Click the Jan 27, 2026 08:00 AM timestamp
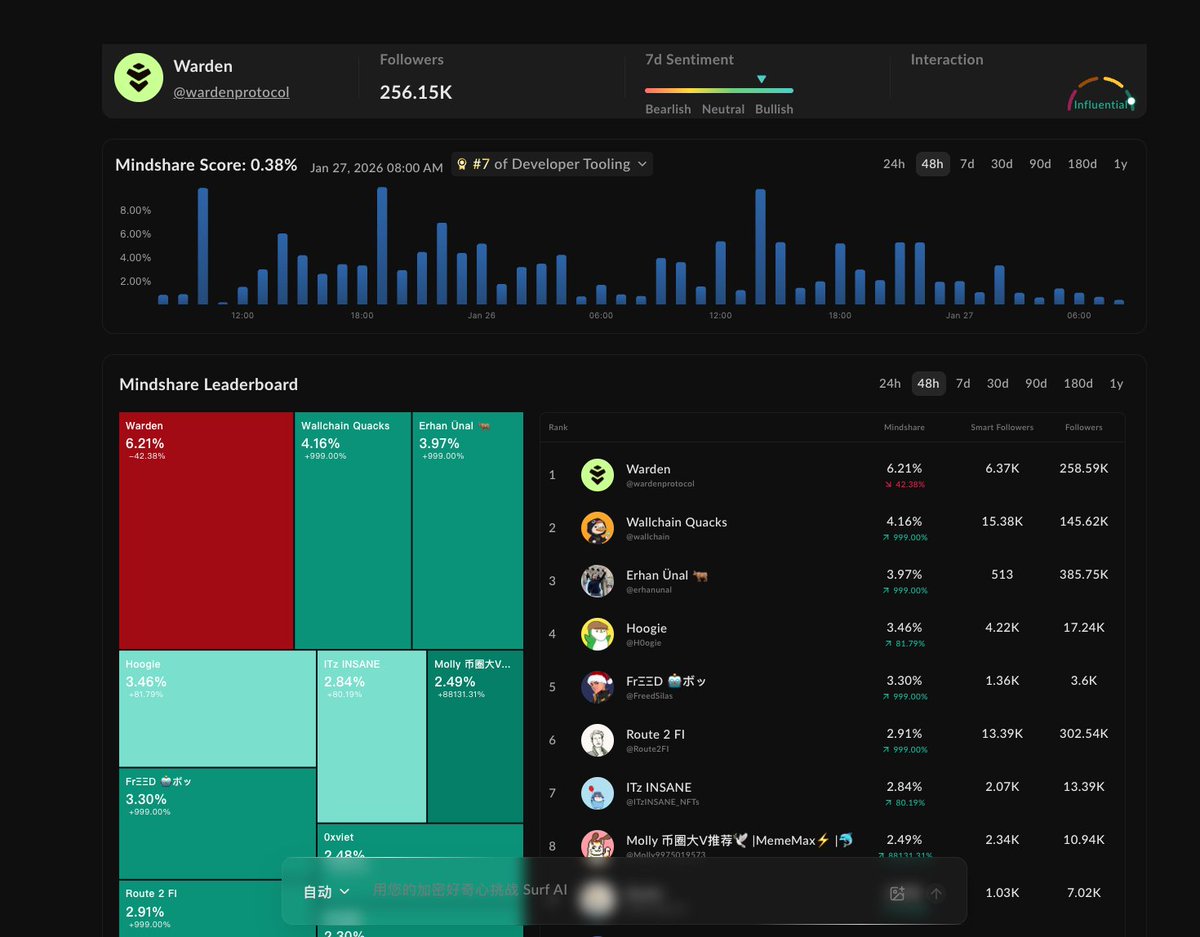The height and width of the screenshot is (937, 1200). (x=376, y=168)
